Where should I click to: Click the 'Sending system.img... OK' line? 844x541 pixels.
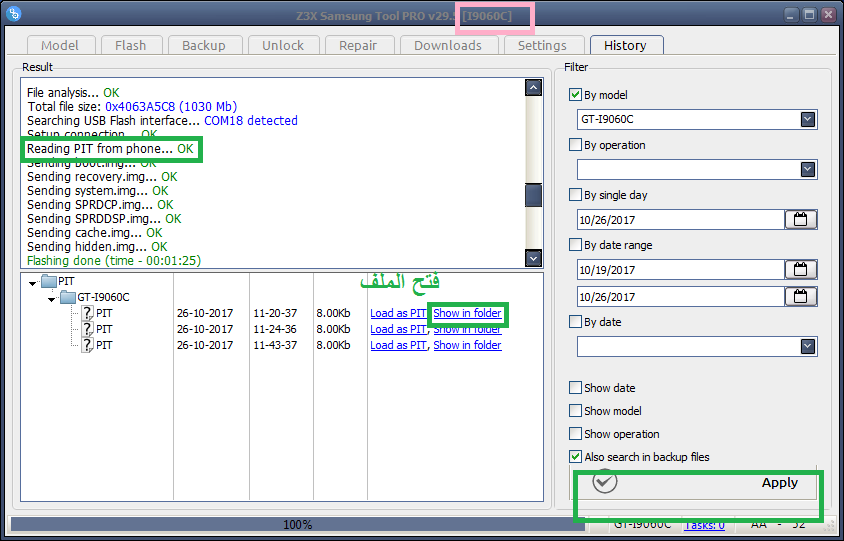[x=97, y=191]
